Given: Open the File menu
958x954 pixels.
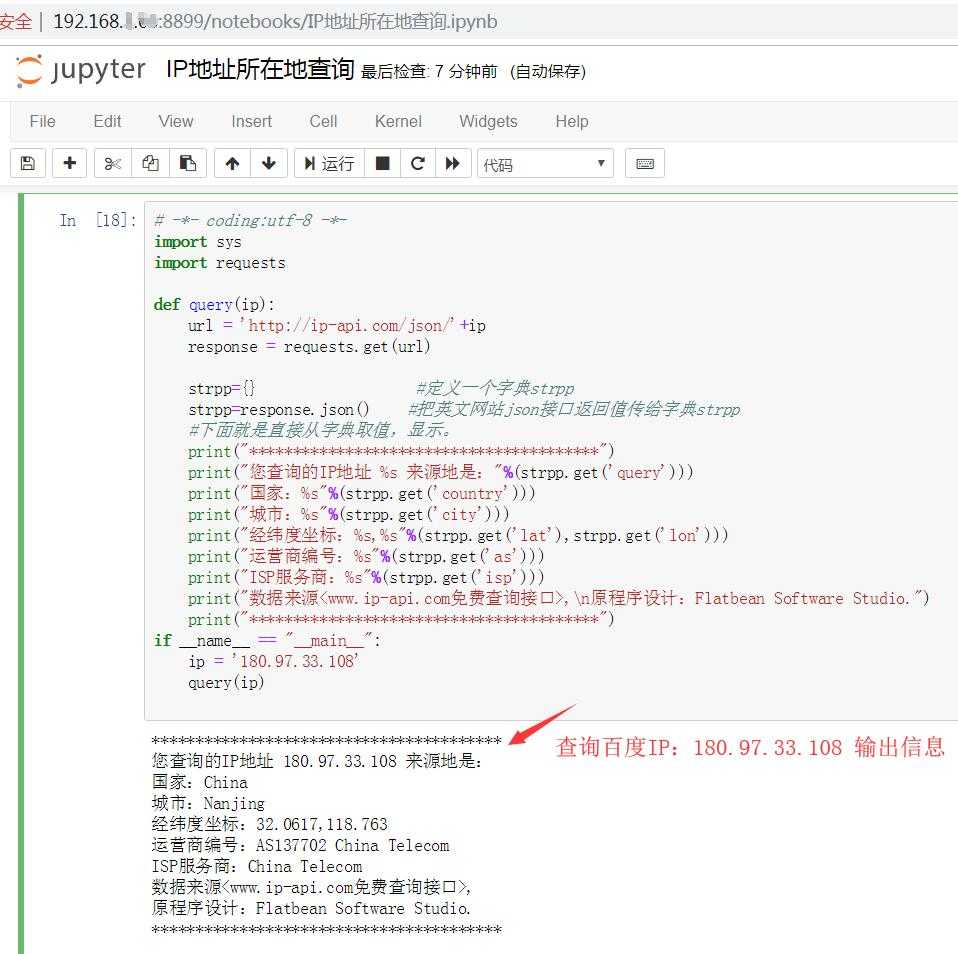Looking at the screenshot, I should click(42, 121).
